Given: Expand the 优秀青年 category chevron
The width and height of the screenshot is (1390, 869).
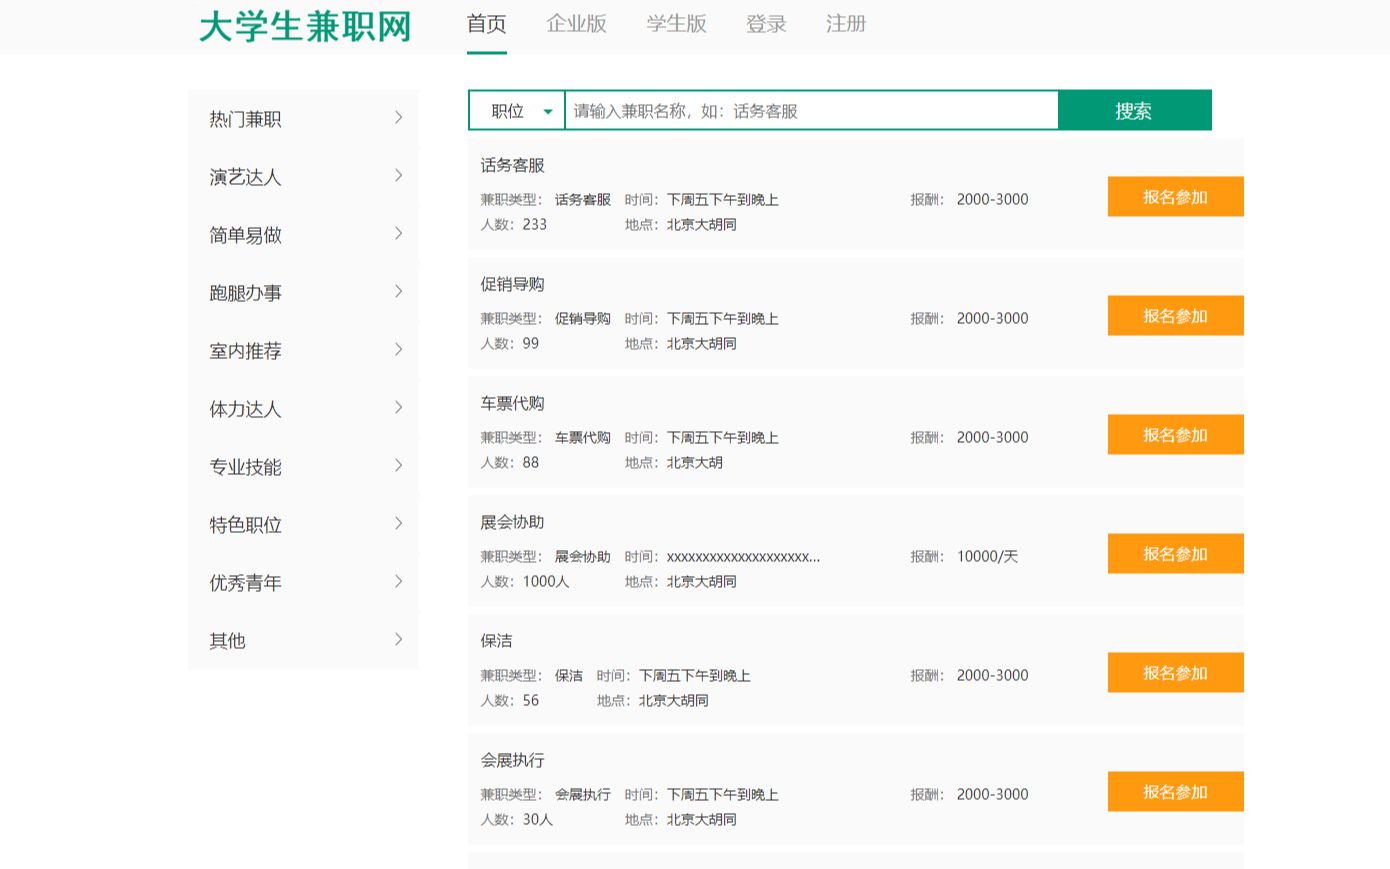Looking at the screenshot, I should pos(398,582).
